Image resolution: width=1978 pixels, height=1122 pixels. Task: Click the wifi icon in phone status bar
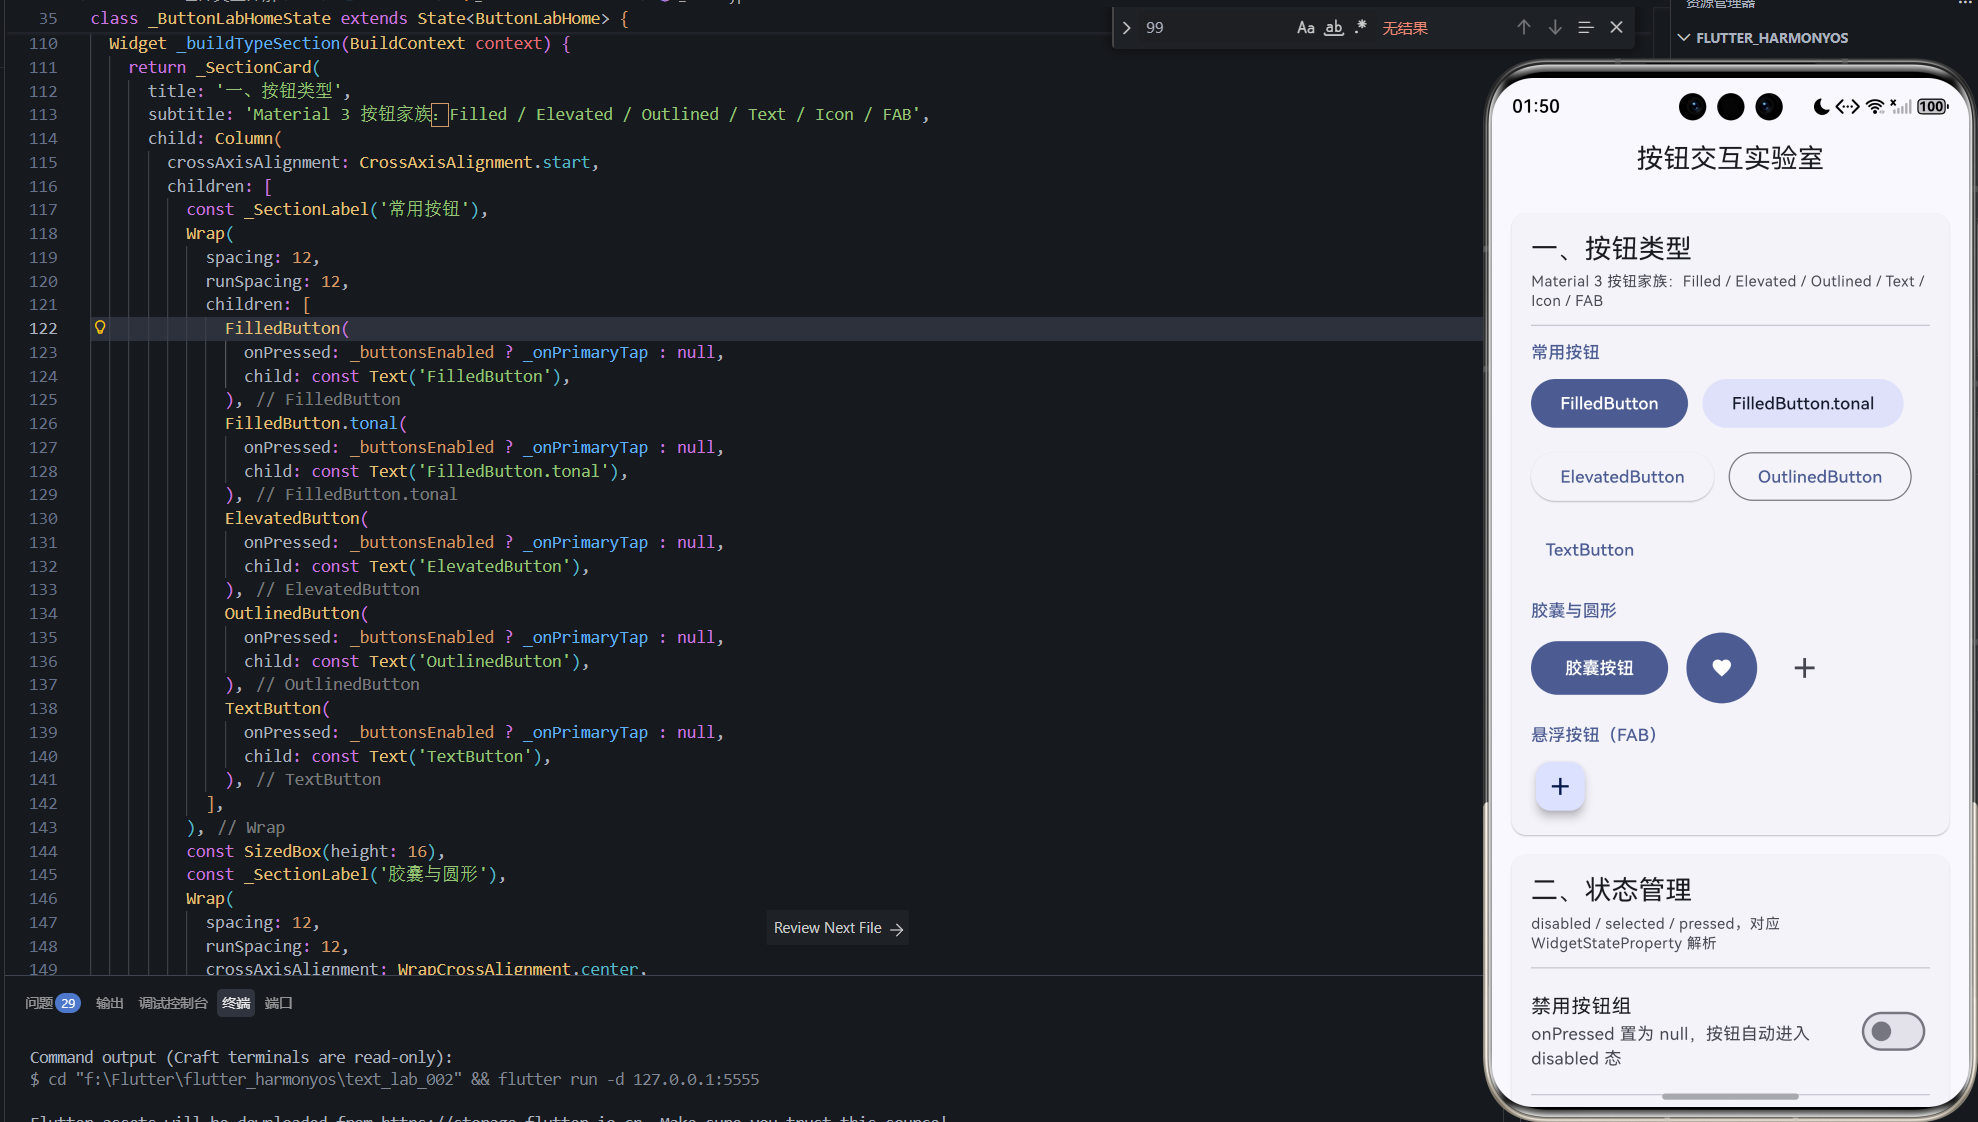pos(1875,107)
